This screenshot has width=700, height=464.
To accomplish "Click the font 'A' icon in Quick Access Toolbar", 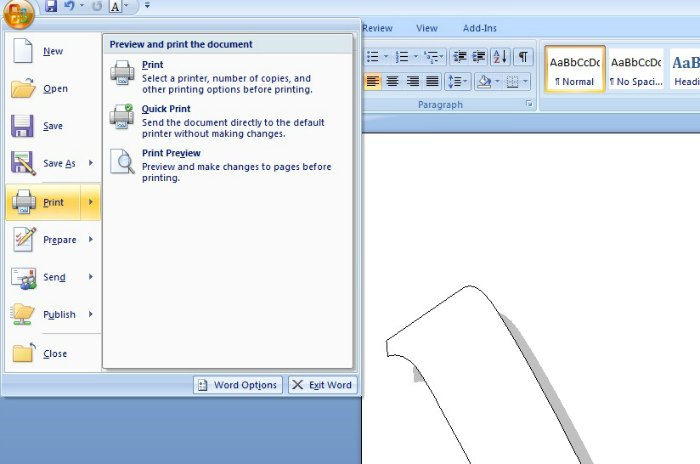I will point(115,6).
